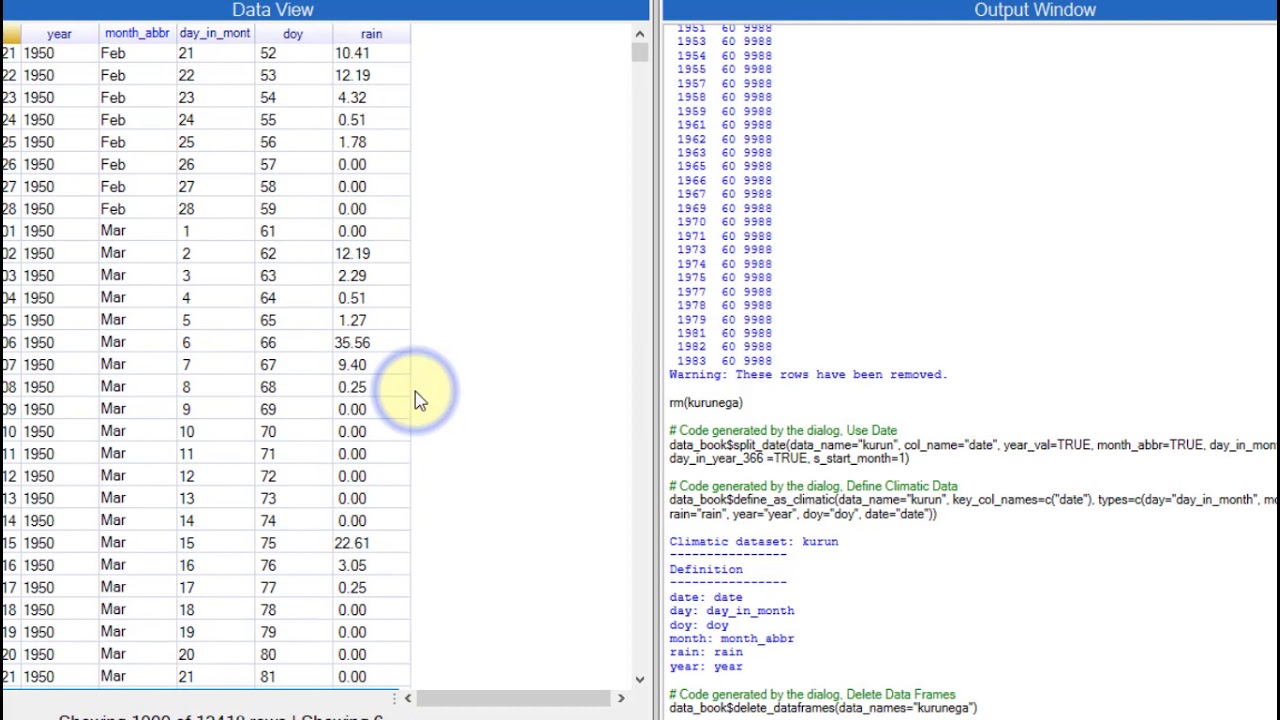Select the rain value 10.41

[x=352, y=53]
